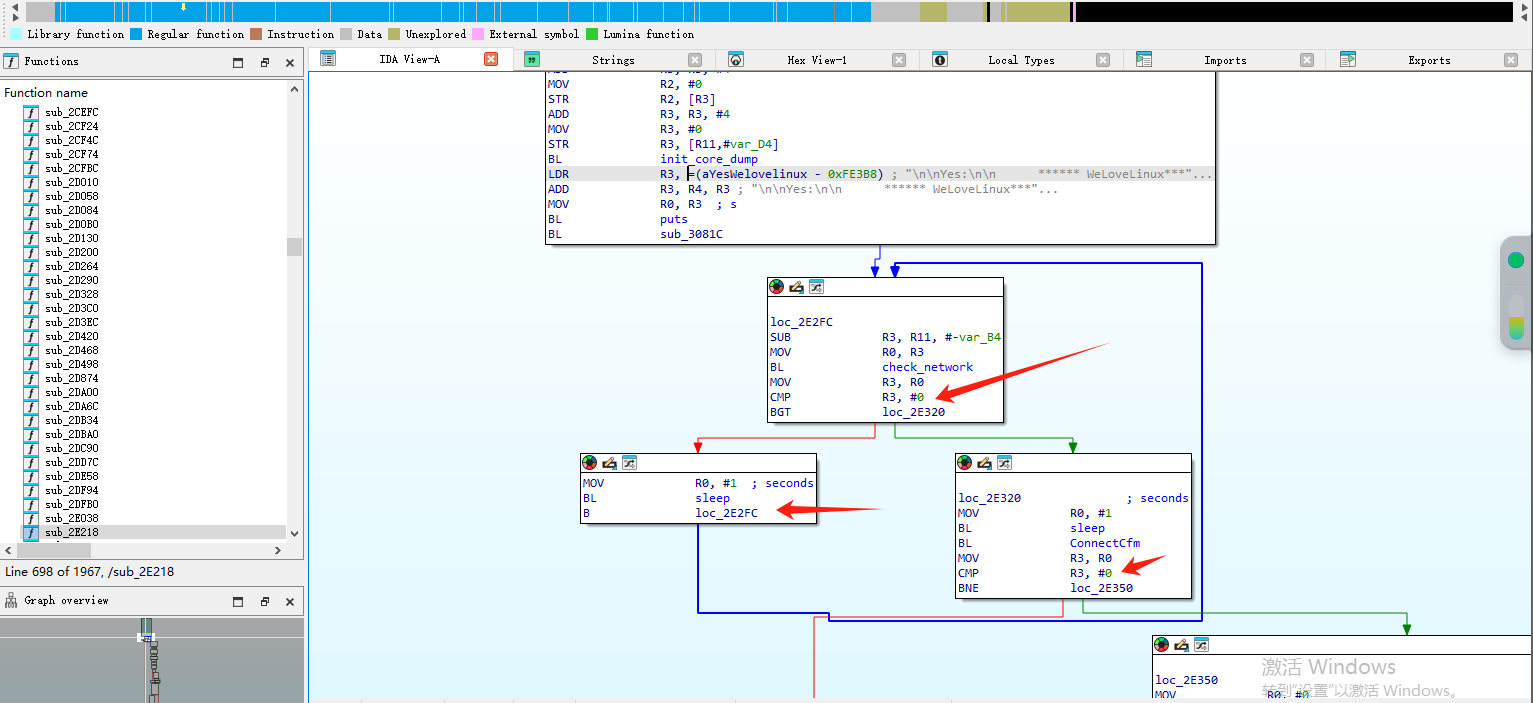Click the Hex View-1 tab icon

click(736, 59)
